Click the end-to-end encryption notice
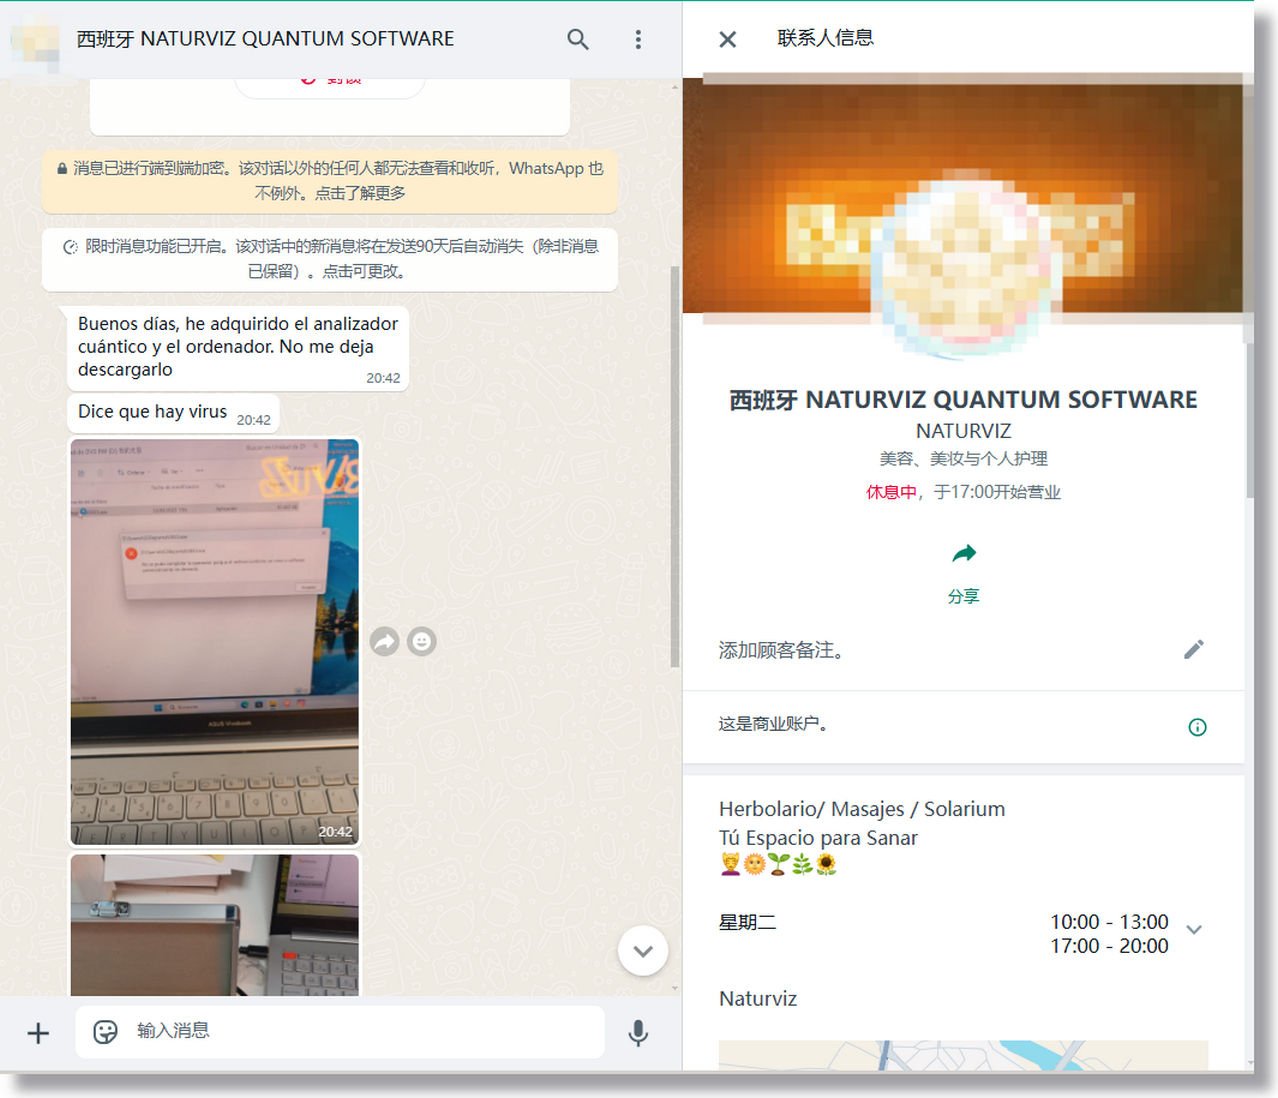This screenshot has width=1278, height=1098. [x=330, y=181]
